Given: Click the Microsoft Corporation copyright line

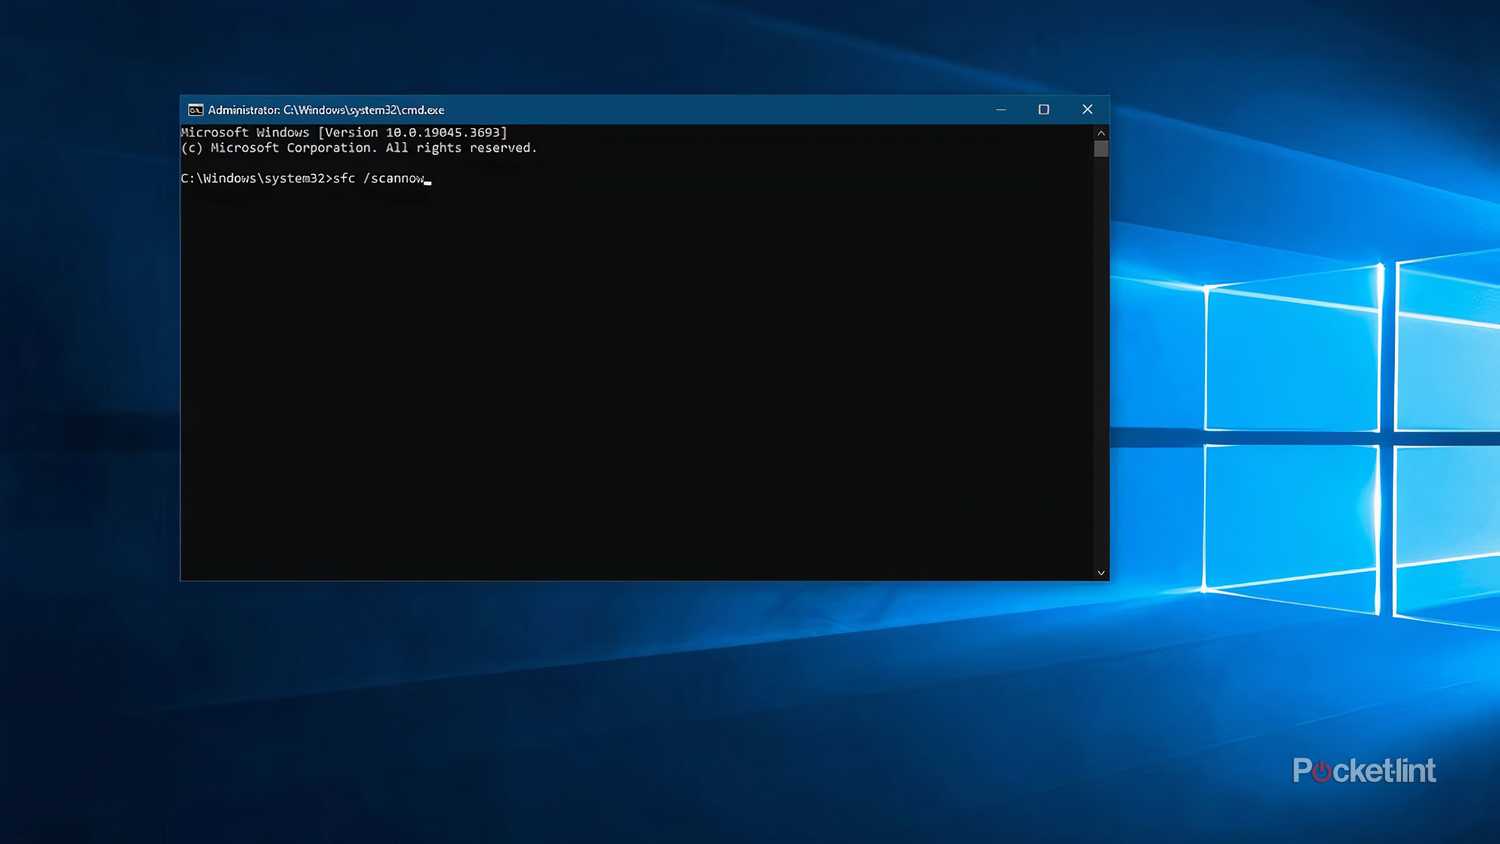Looking at the screenshot, I should click(x=358, y=147).
